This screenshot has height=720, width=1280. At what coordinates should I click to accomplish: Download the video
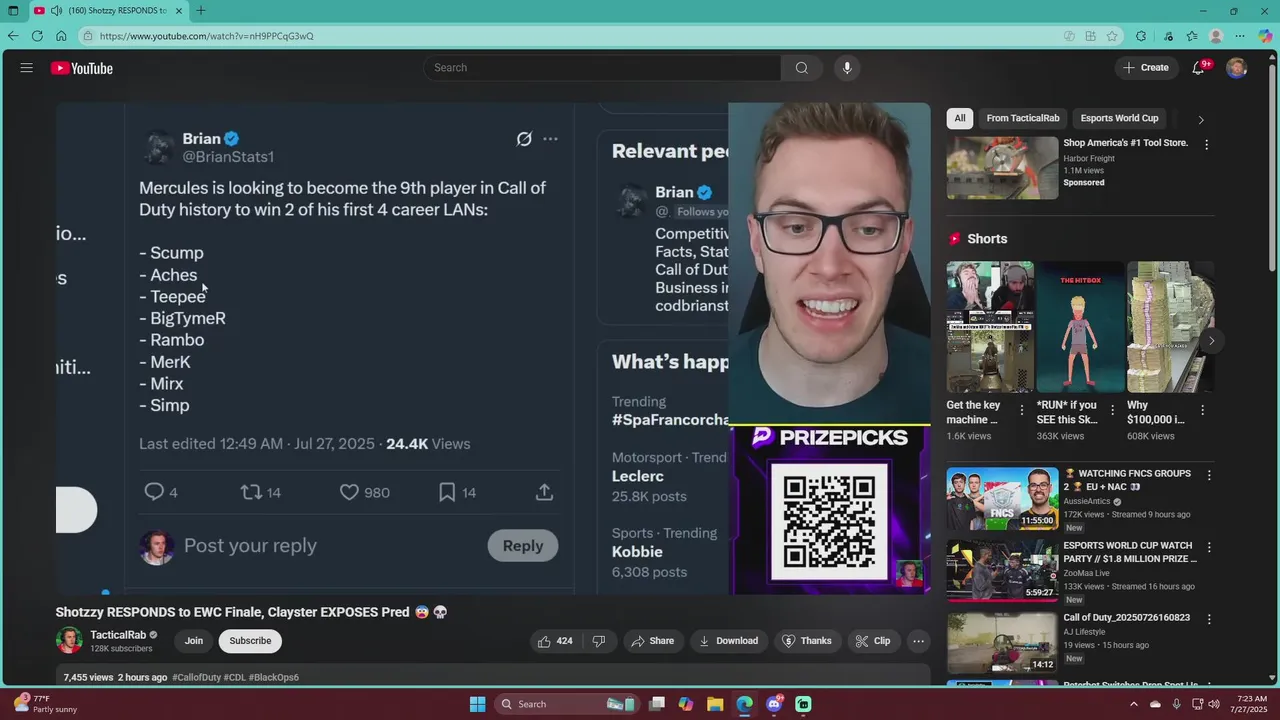tap(727, 641)
